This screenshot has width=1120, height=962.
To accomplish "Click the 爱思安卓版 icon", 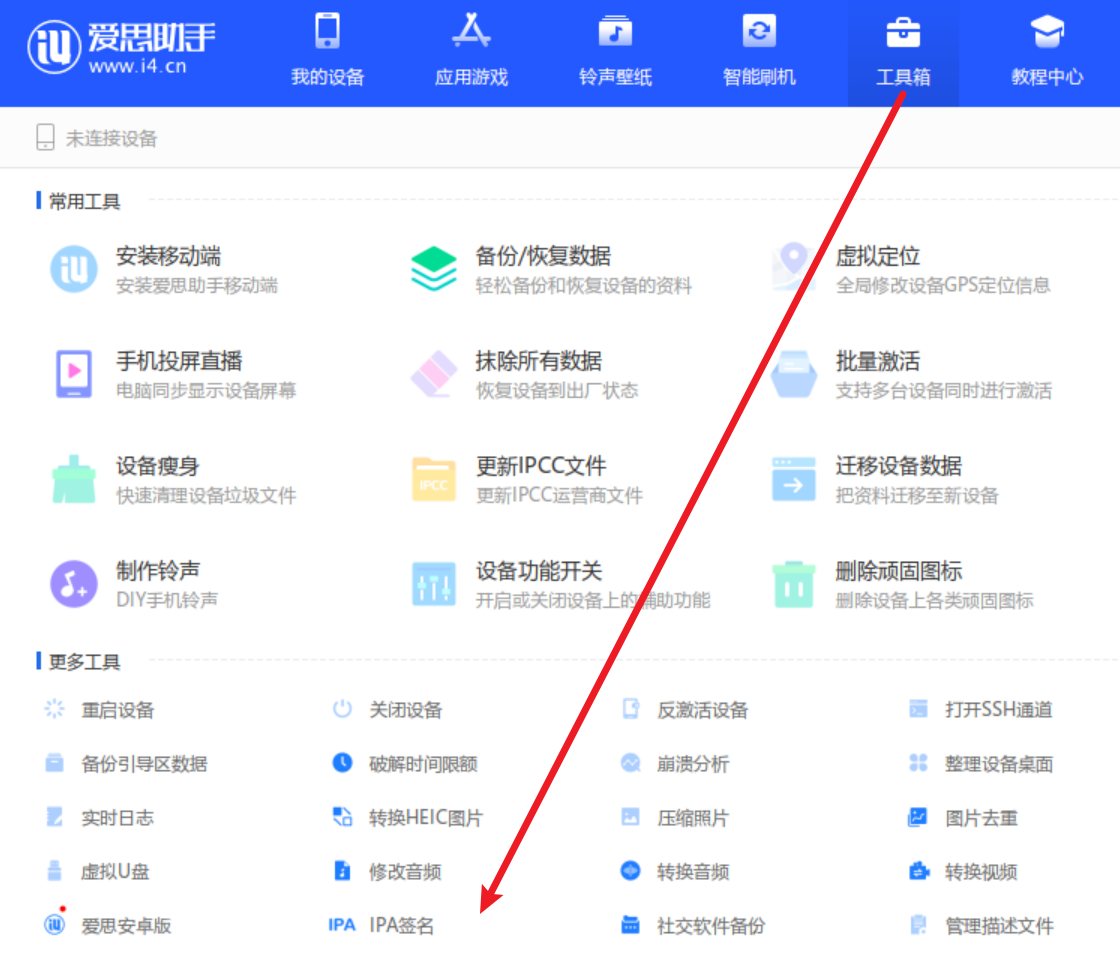I will [x=54, y=924].
